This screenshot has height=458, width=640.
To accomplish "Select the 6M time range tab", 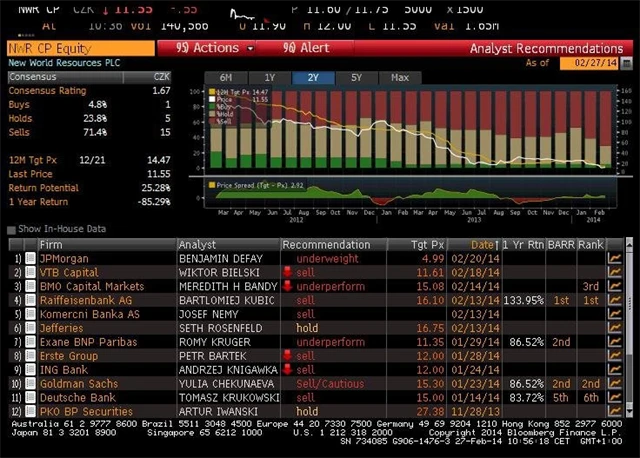I will tap(226, 77).
